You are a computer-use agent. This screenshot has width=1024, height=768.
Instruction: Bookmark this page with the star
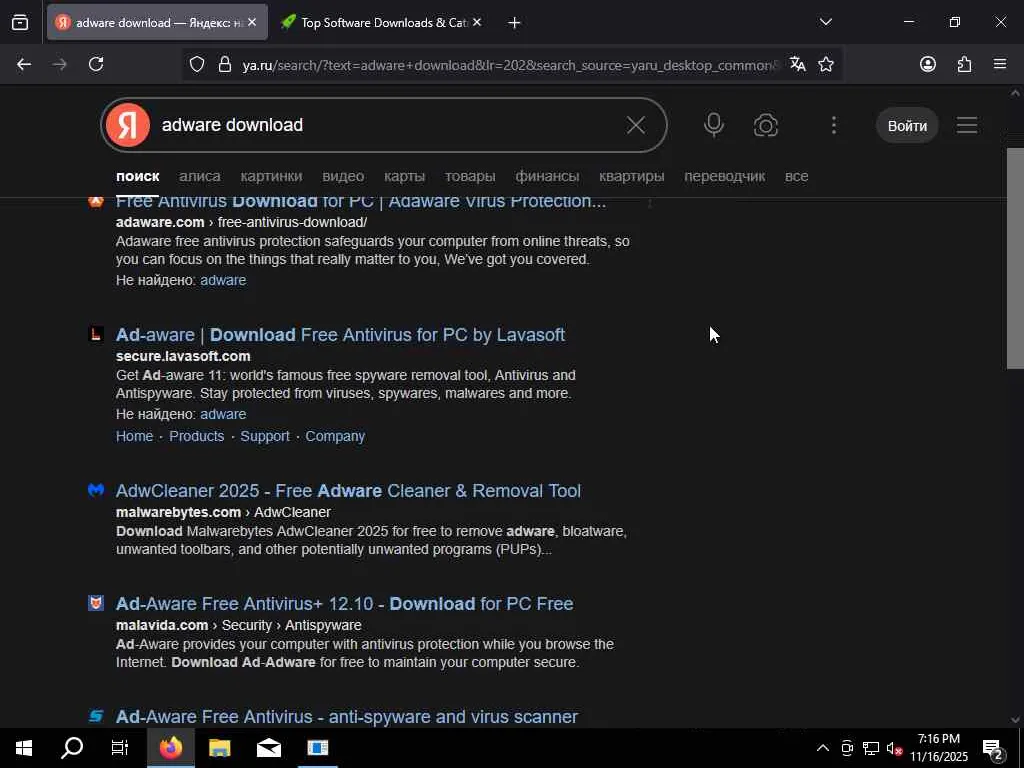(x=826, y=64)
